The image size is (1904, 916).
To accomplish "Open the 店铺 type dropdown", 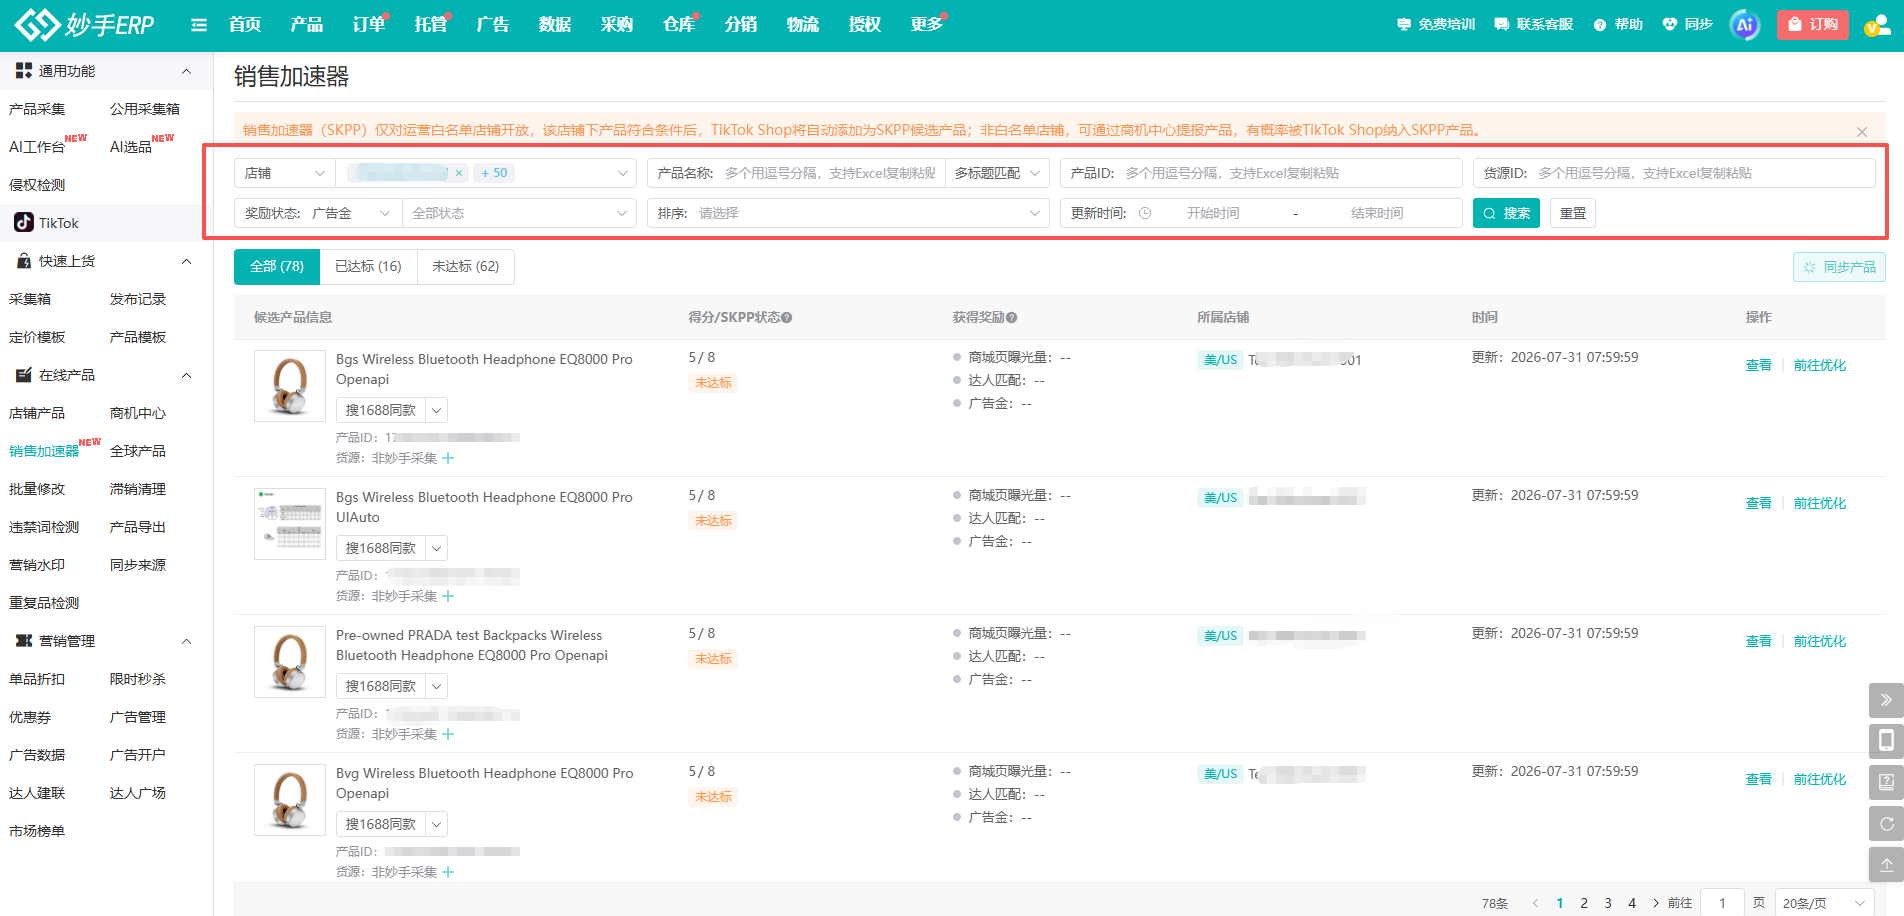I will pyautogui.click(x=285, y=173).
